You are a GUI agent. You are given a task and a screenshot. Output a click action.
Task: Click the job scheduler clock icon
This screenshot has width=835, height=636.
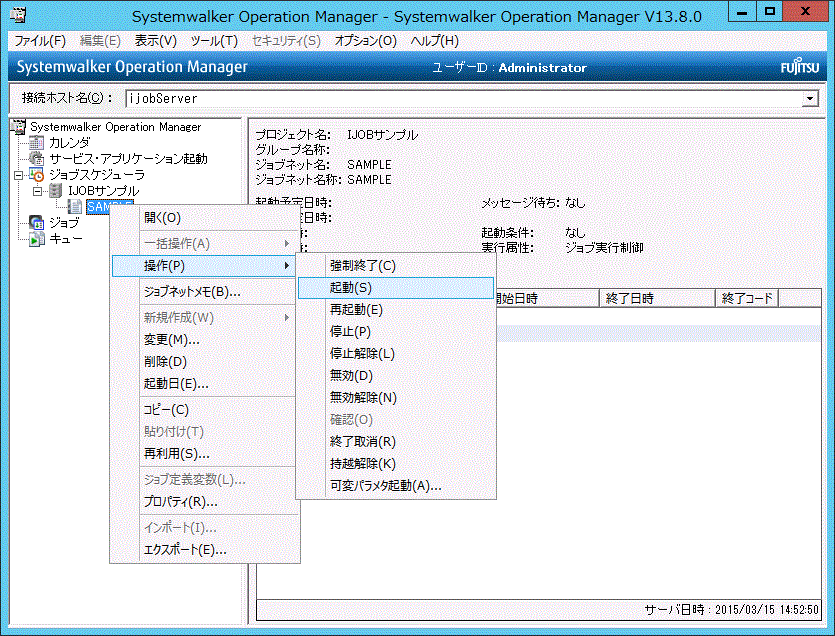click(x=37, y=175)
